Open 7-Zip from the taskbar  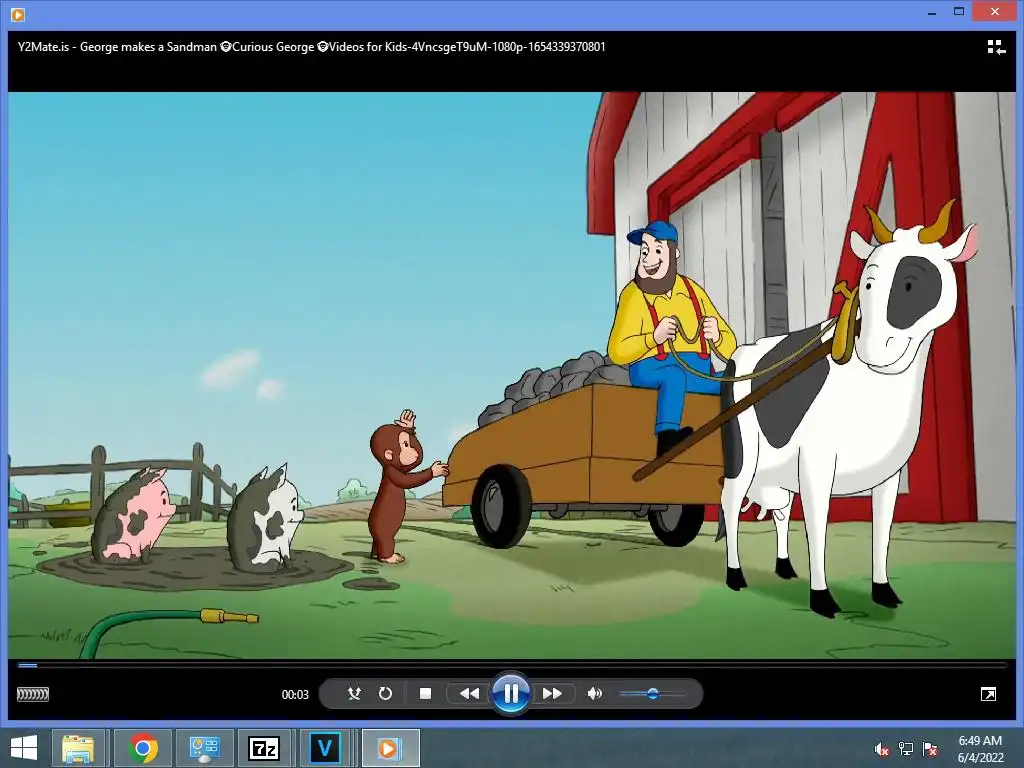pos(264,748)
